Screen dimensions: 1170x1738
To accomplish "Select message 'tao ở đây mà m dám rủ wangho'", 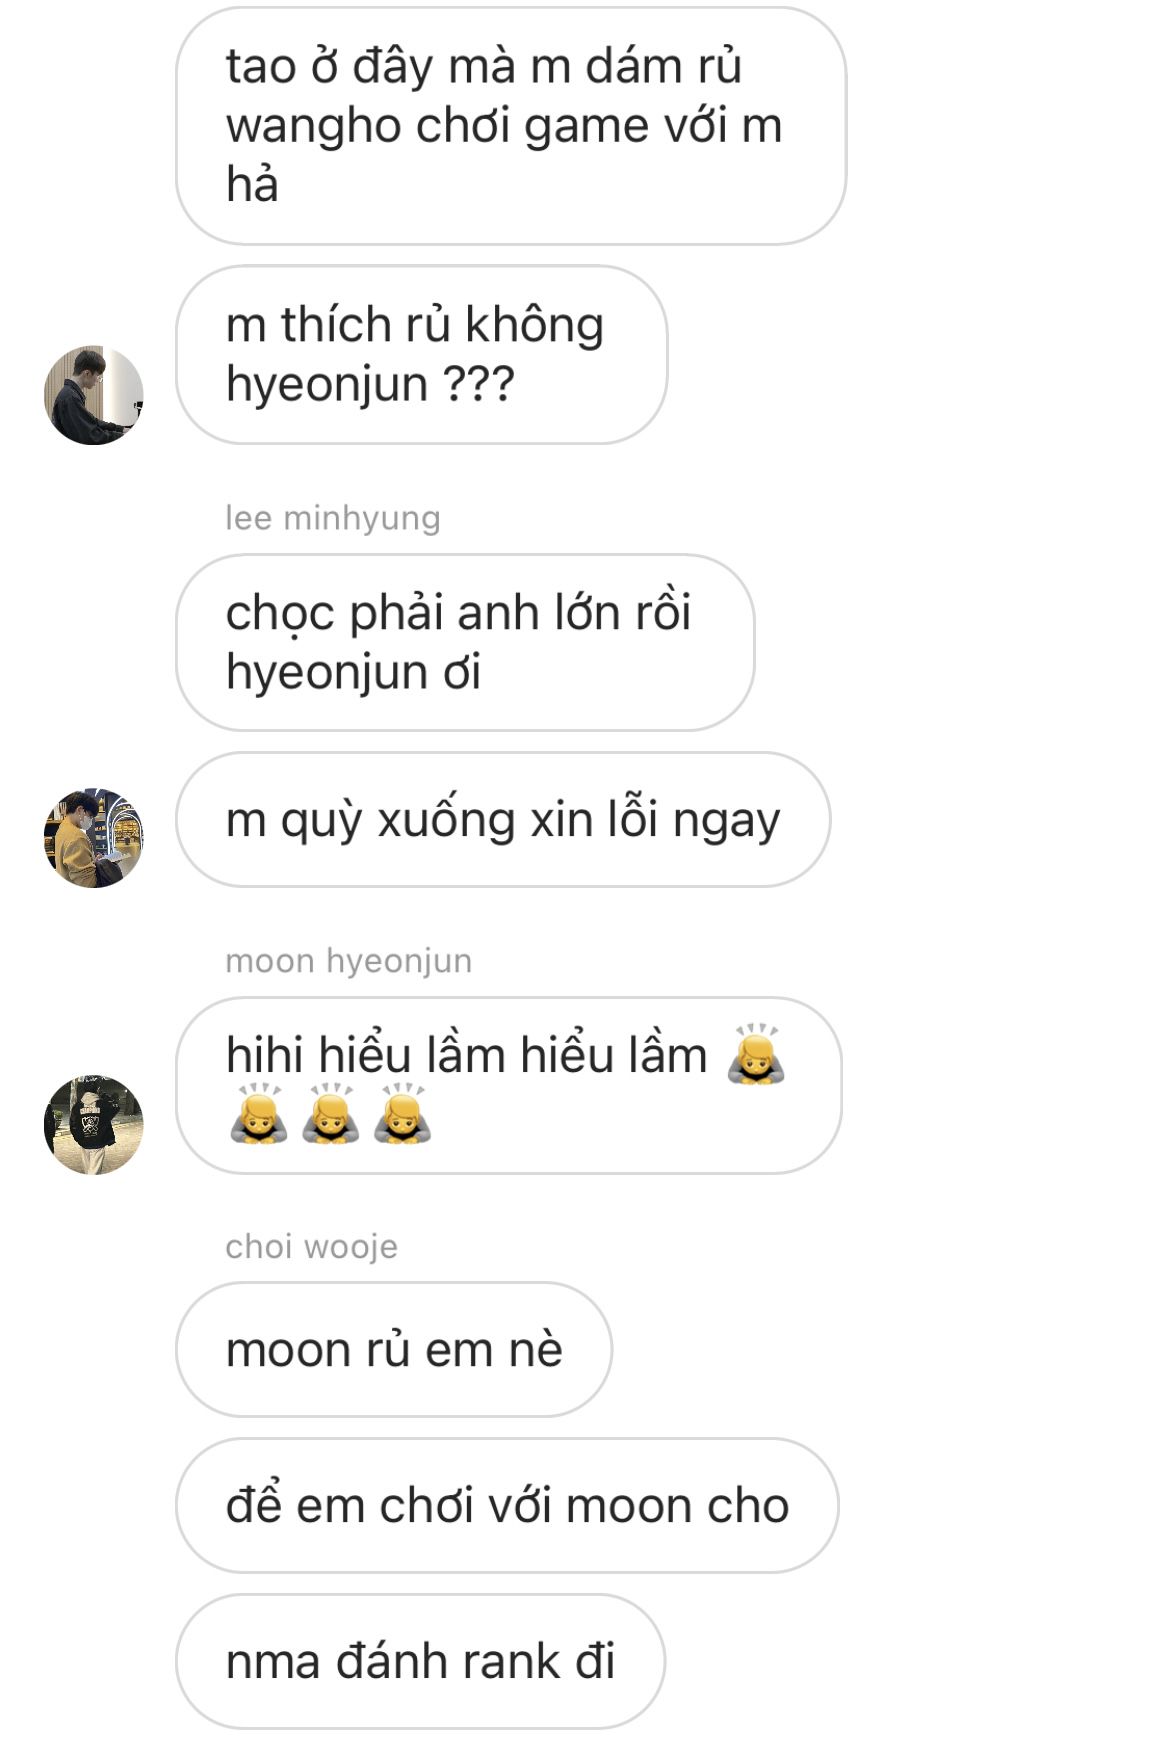I will (x=511, y=126).
